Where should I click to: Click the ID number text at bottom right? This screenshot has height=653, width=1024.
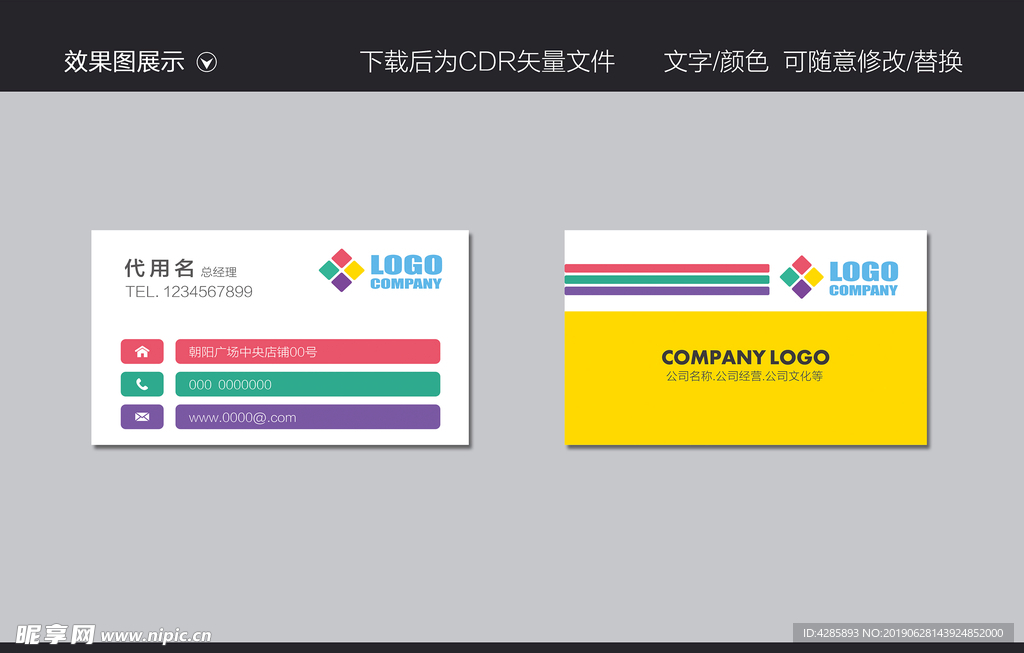point(902,633)
